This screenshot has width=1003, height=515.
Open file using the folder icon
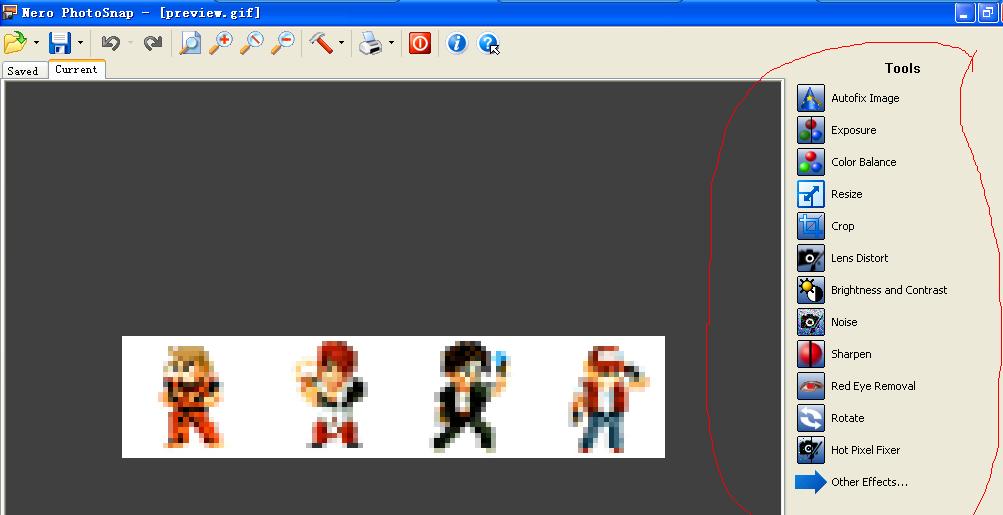[x=15, y=43]
